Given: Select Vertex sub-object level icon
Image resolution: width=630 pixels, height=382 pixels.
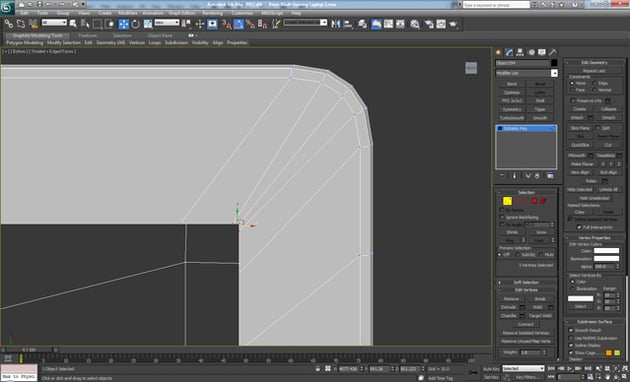Looking at the screenshot, I should pyautogui.click(x=507, y=201).
